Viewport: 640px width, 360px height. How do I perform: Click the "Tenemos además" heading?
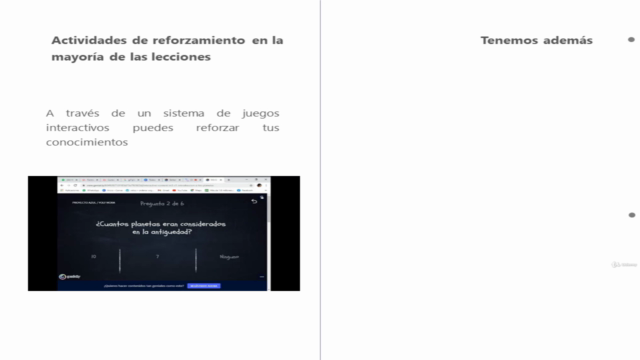tap(536, 40)
